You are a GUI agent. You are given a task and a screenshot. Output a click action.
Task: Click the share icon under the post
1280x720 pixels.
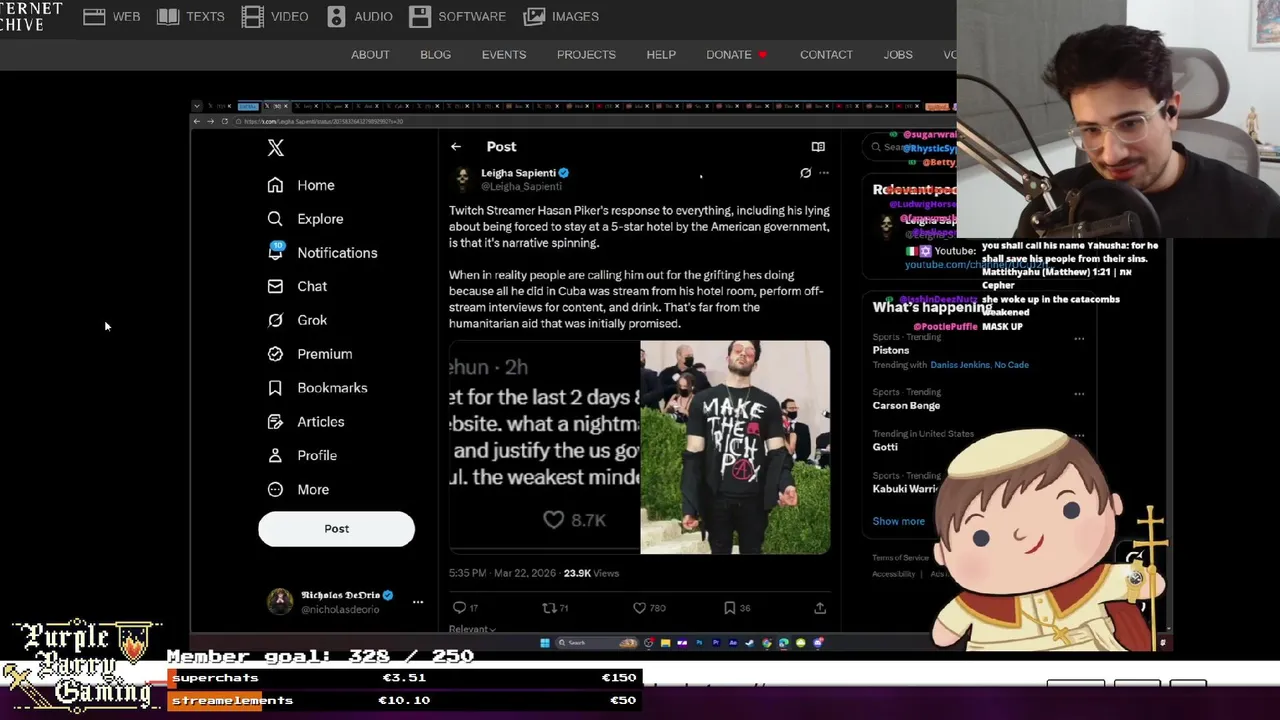[x=820, y=608]
